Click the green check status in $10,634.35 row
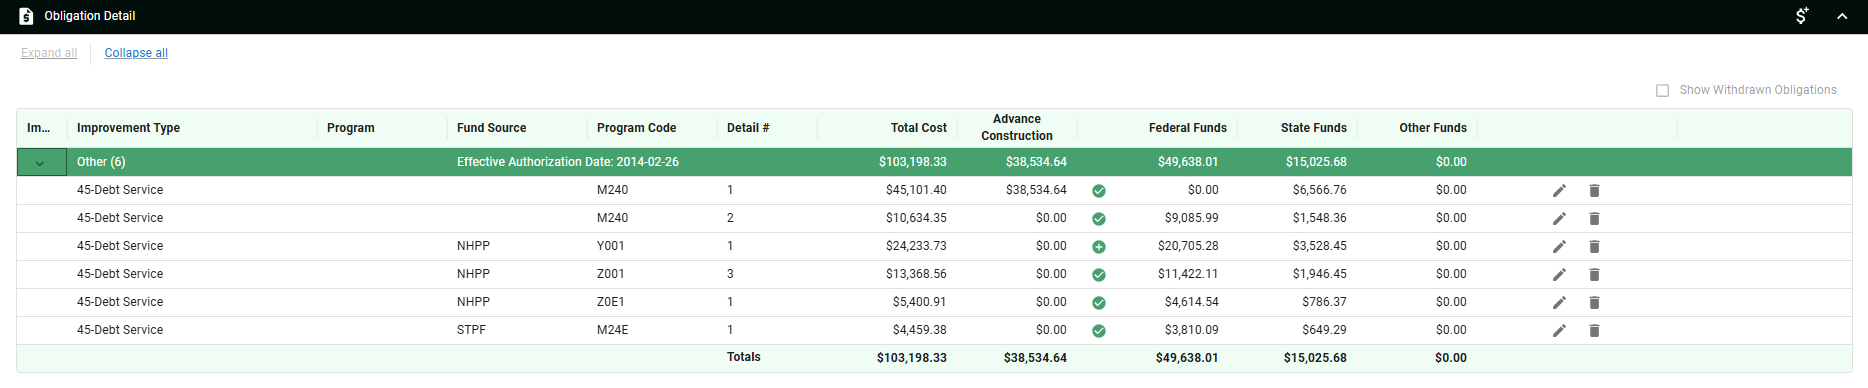This screenshot has height=388, width=1868. pyautogui.click(x=1099, y=219)
